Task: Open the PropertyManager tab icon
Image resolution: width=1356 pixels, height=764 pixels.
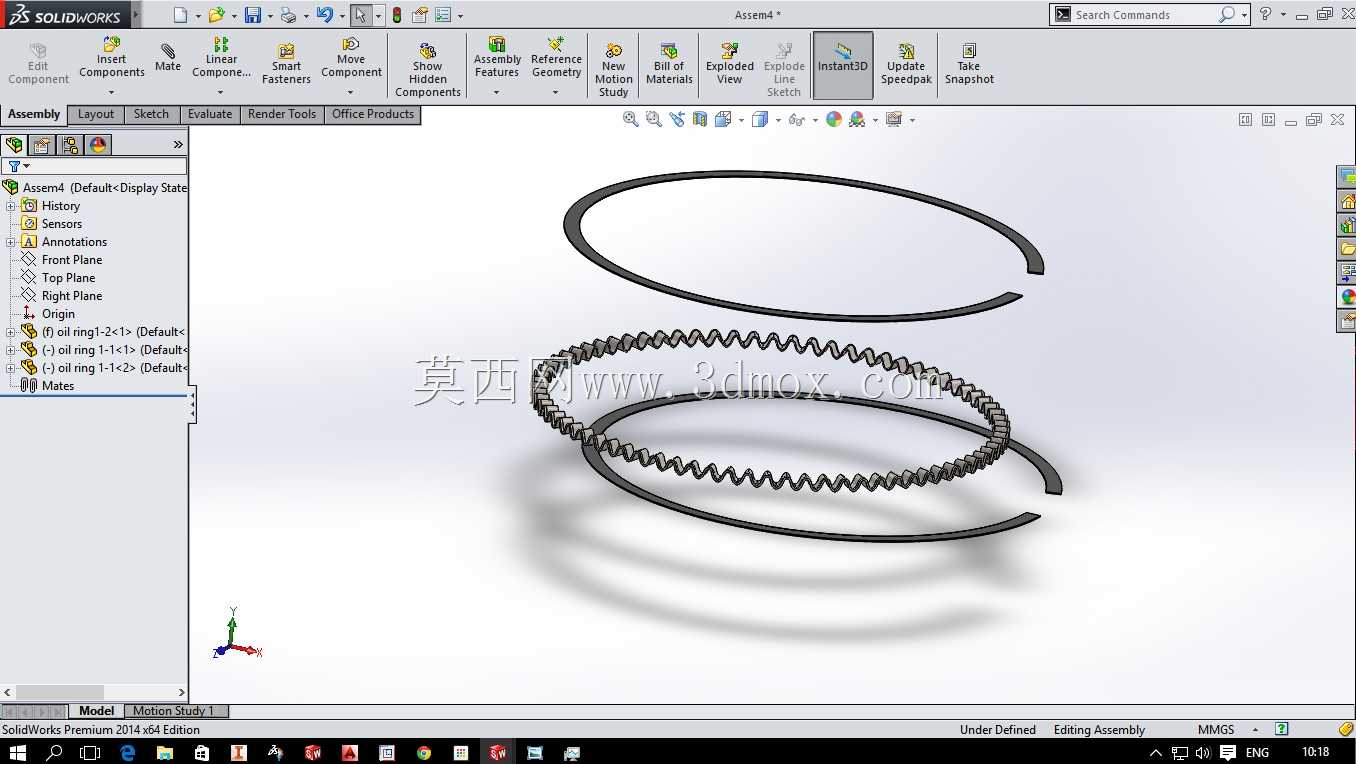Action: (x=42, y=145)
